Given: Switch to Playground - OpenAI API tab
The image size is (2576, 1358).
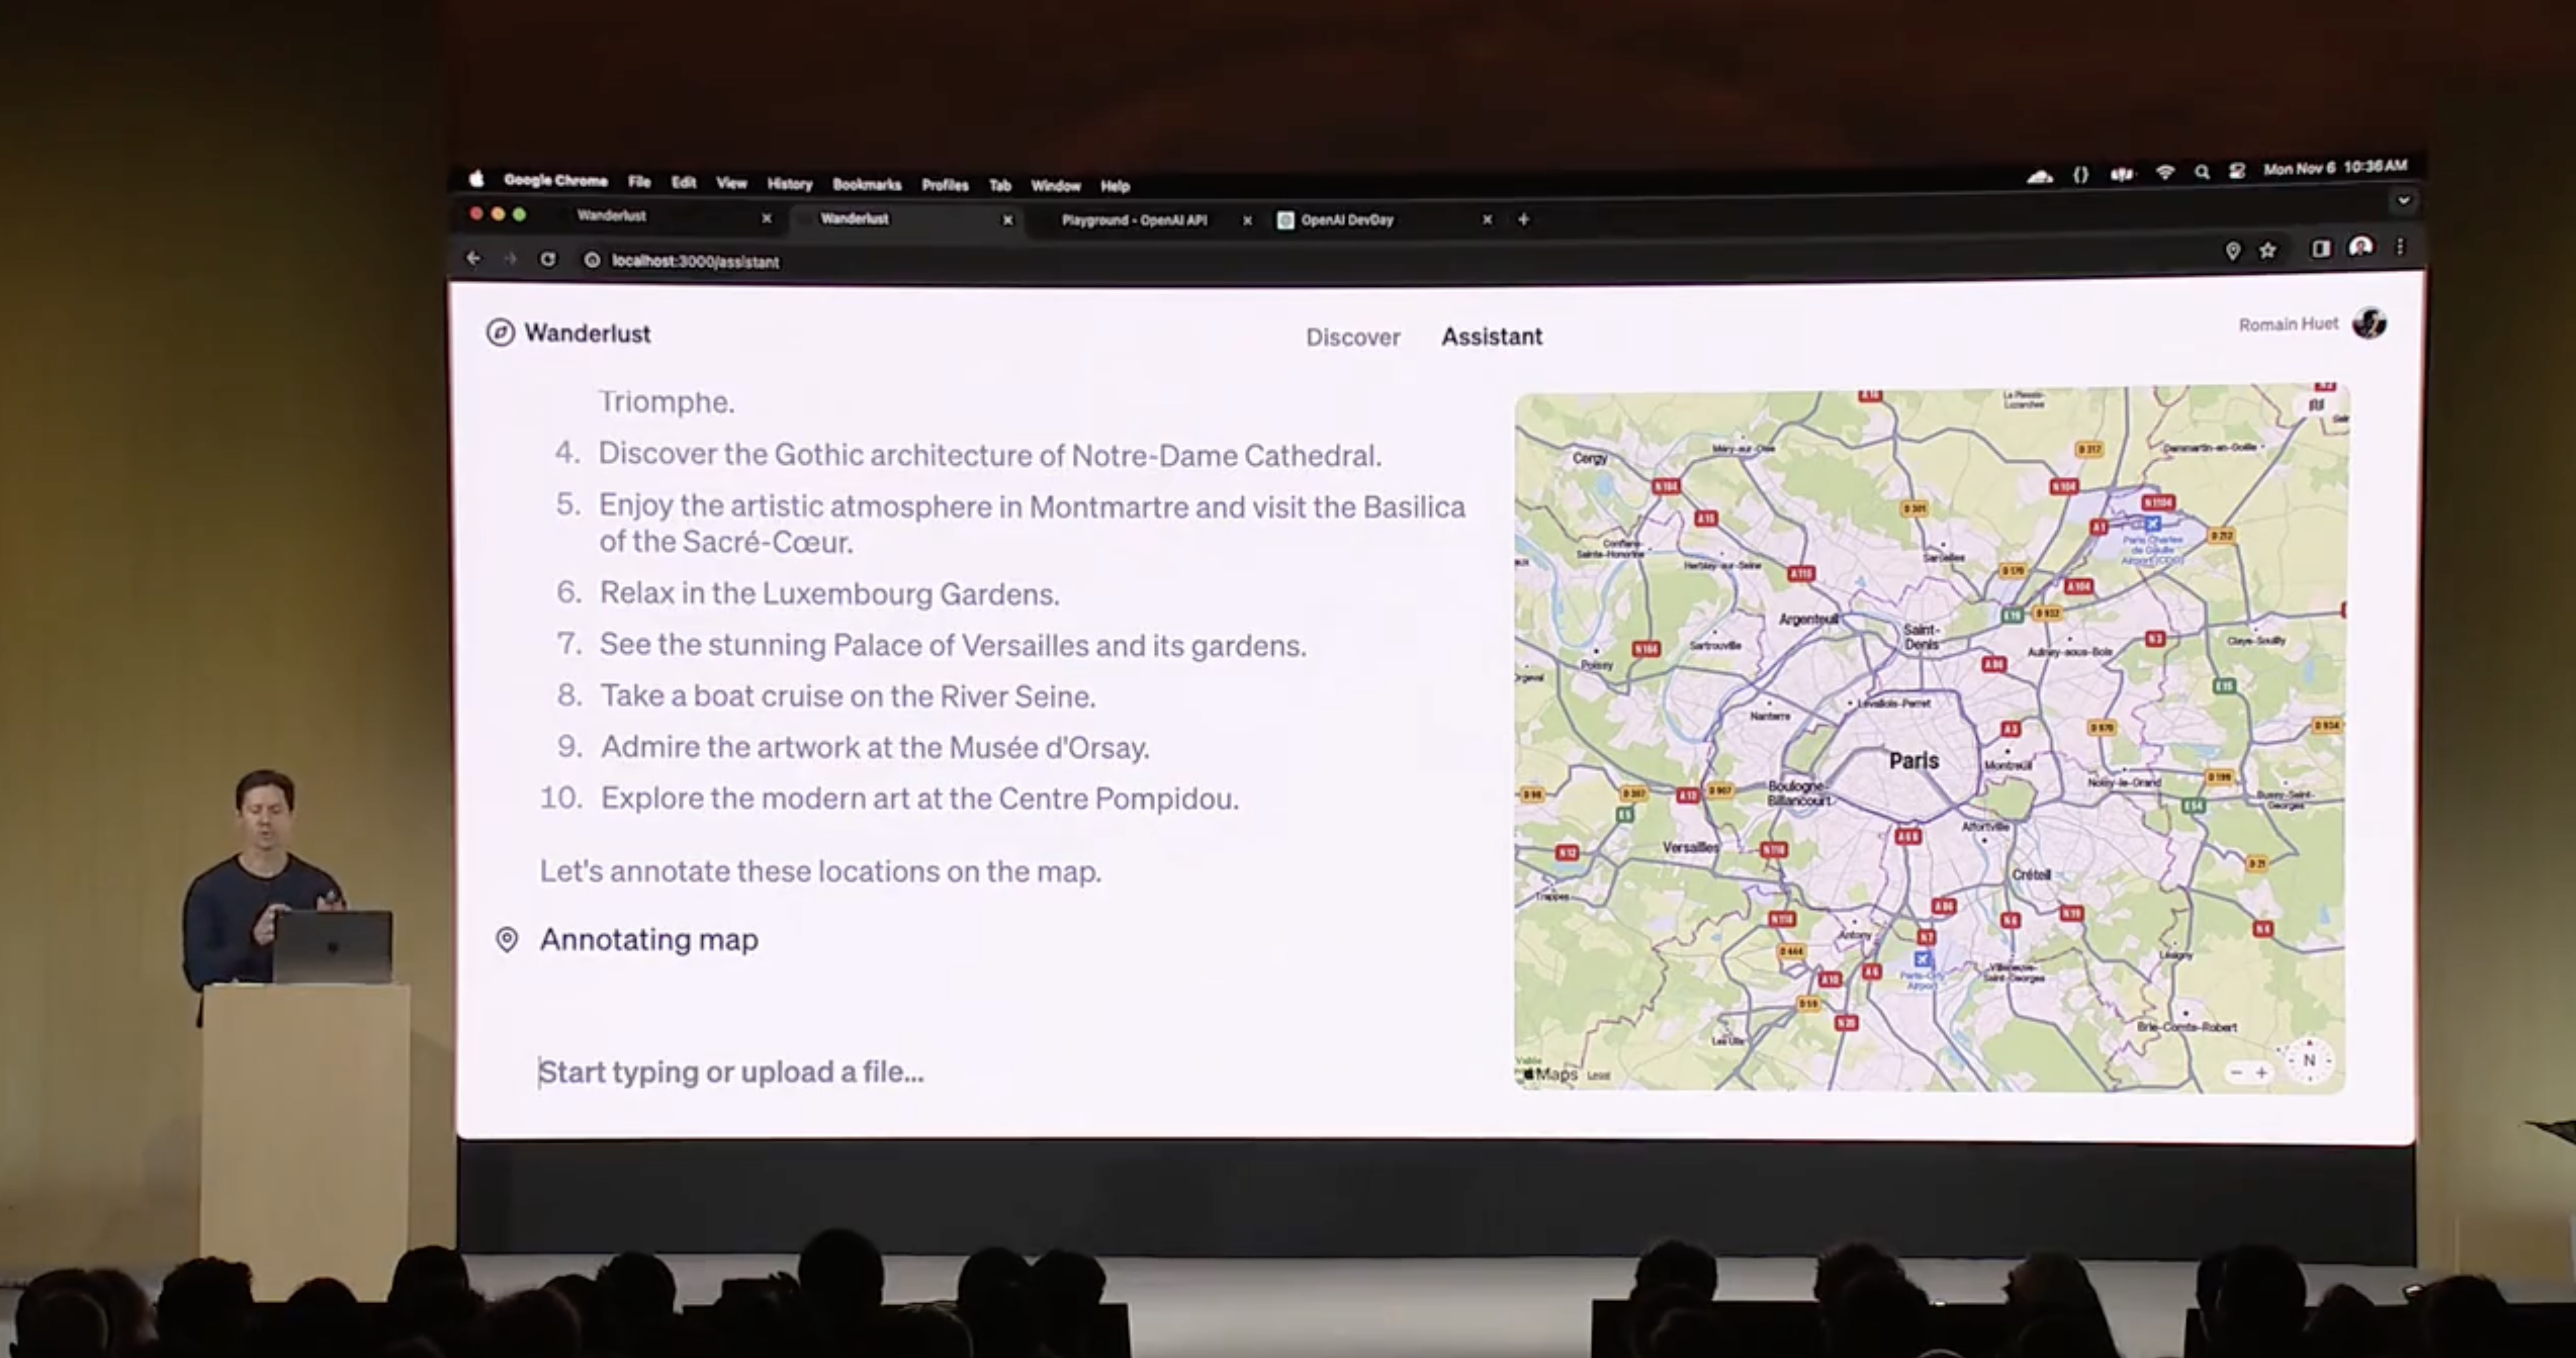Looking at the screenshot, I should coord(1134,220).
